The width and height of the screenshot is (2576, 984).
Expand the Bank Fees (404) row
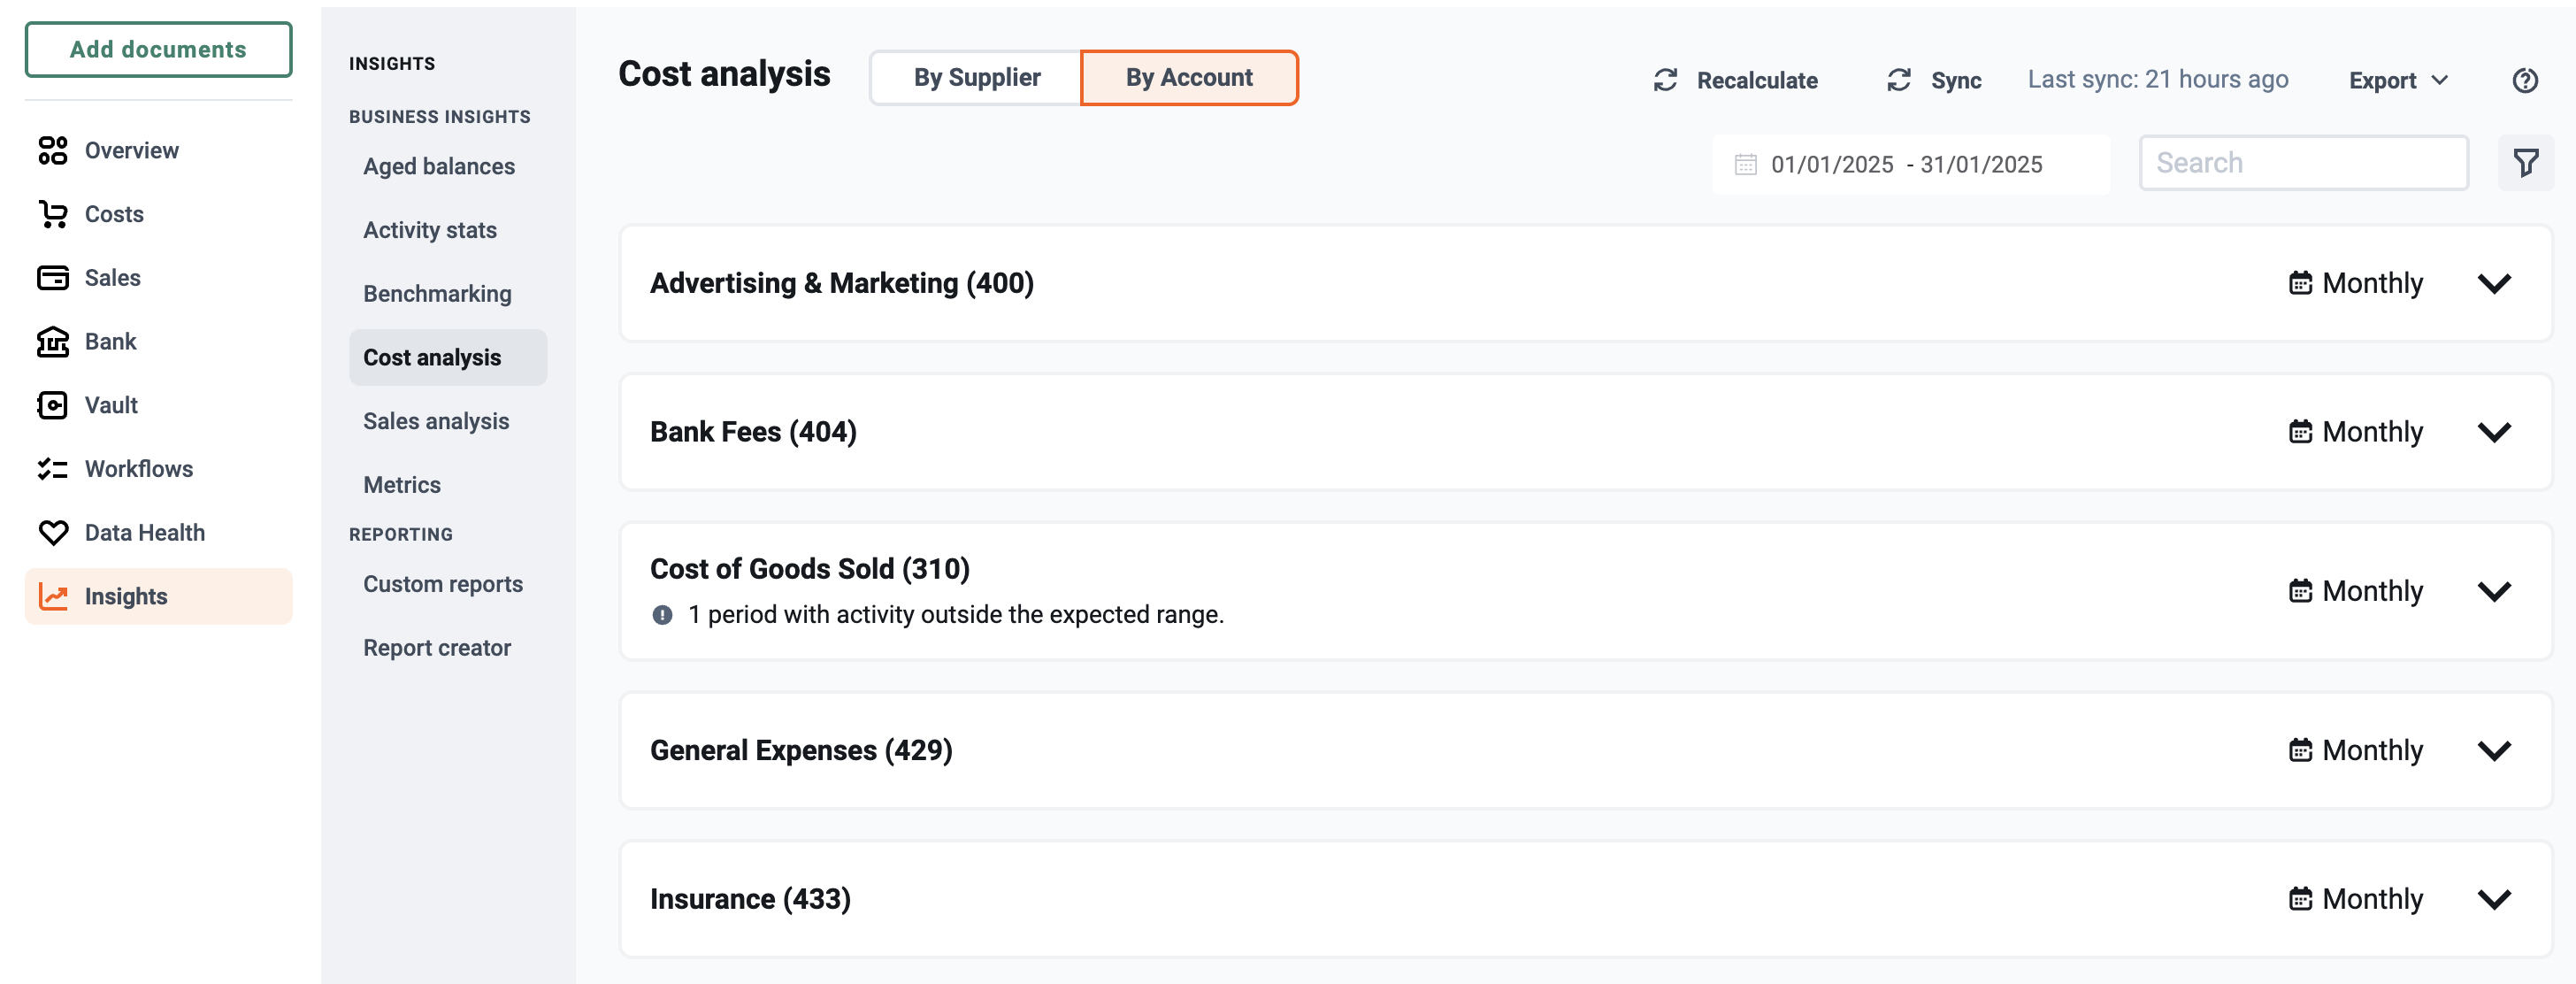pyautogui.click(x=2494, y=433)
